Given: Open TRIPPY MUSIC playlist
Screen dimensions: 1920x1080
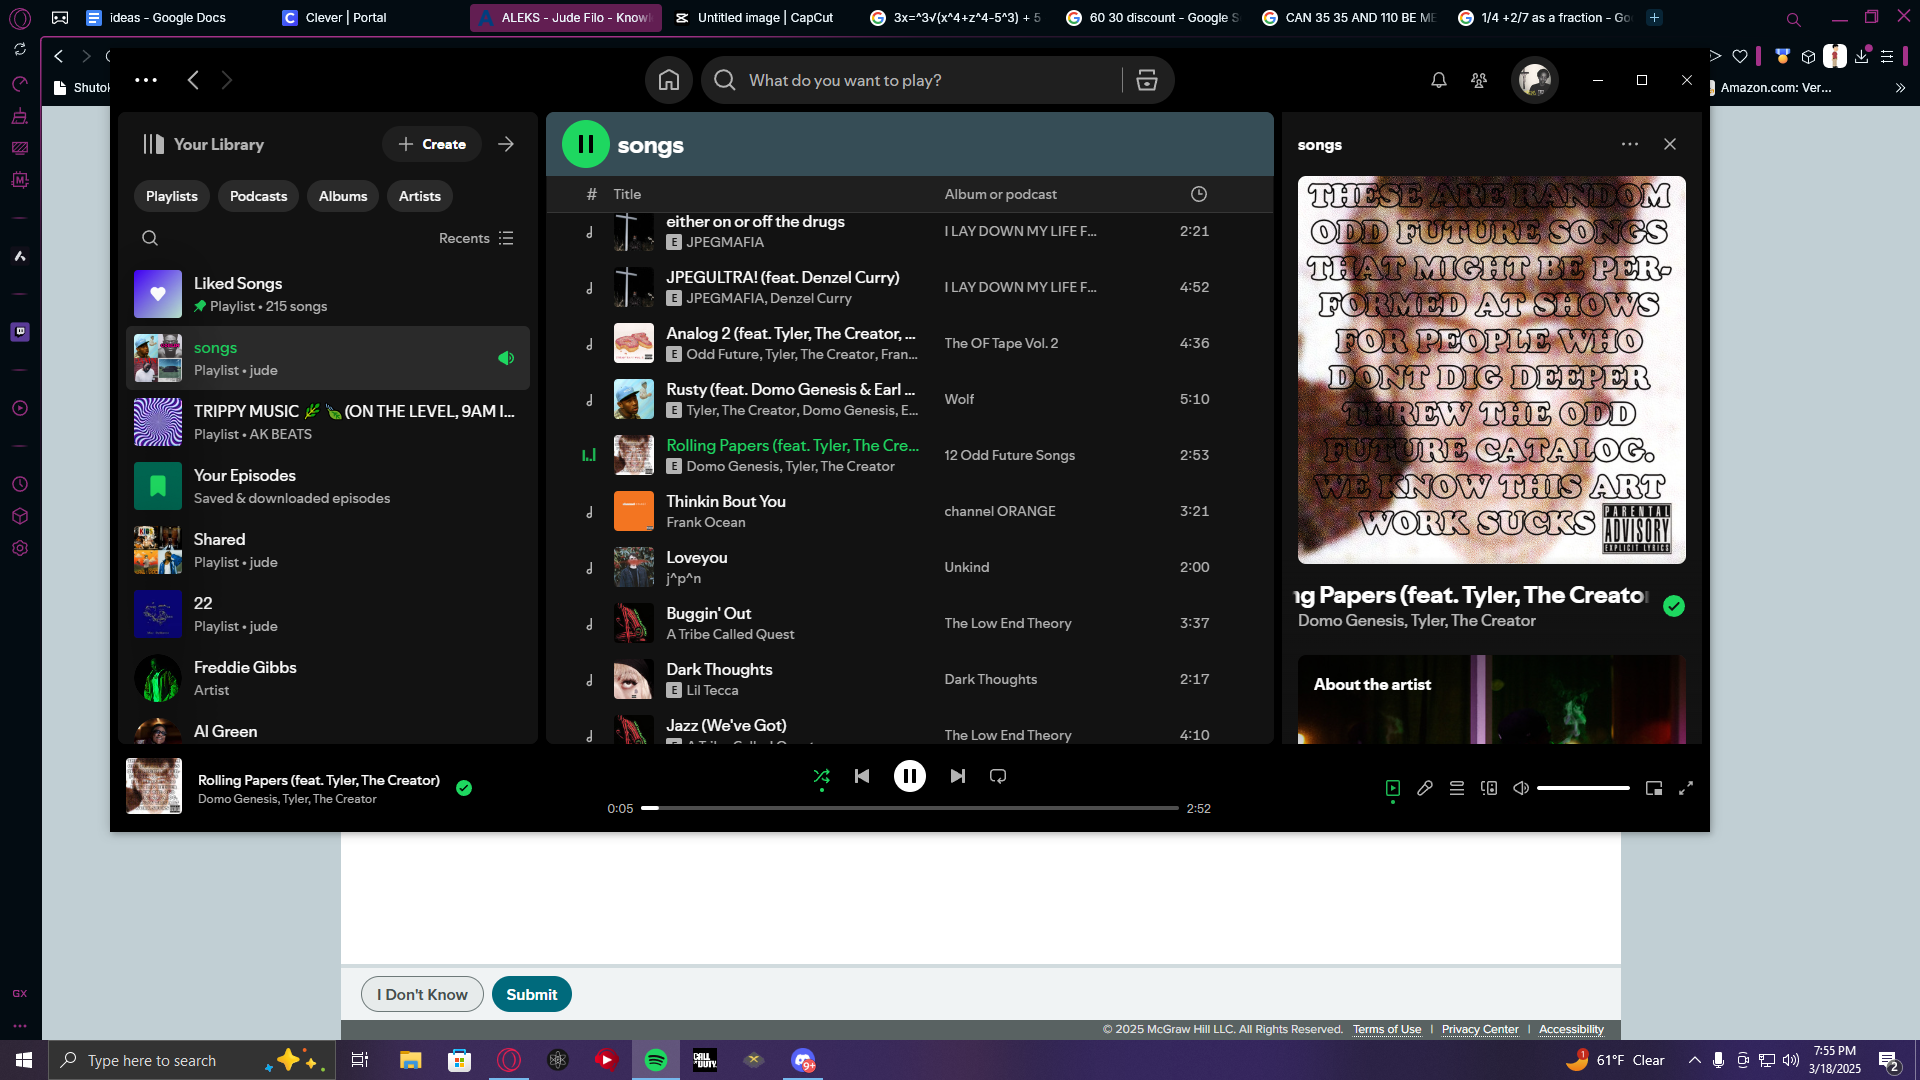Looking at the screenshot, I should [x=328, y=422].
